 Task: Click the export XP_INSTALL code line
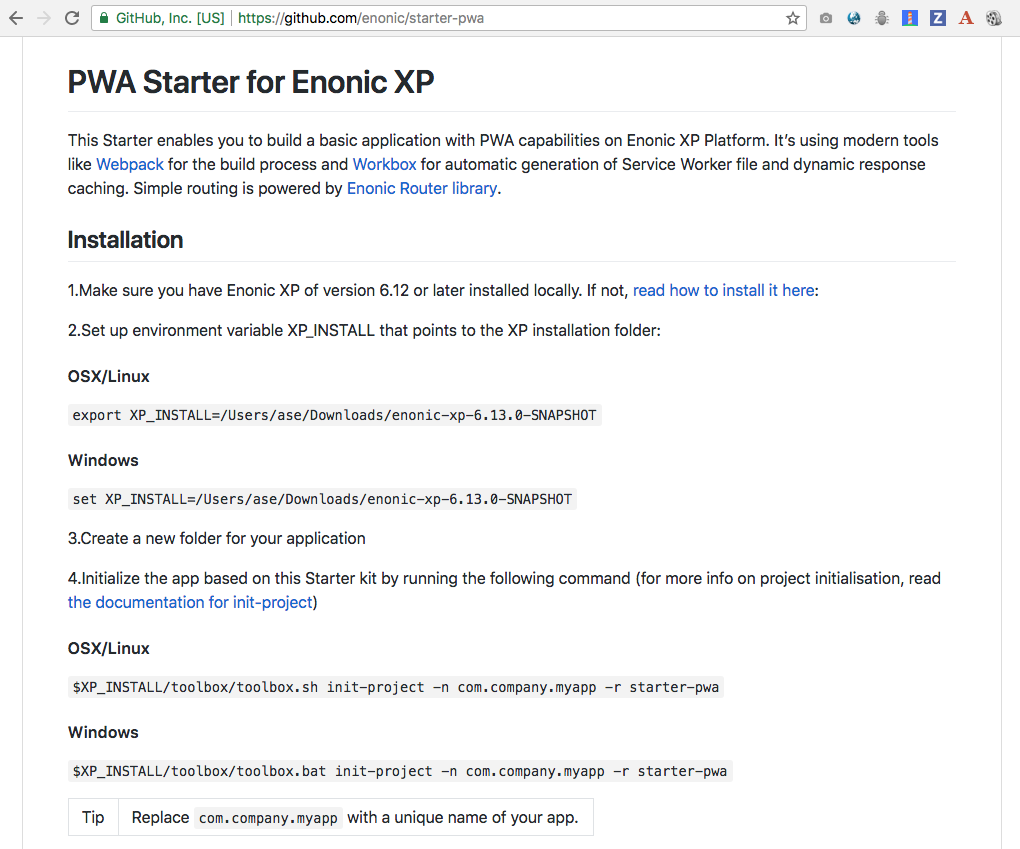coord(334,415)
